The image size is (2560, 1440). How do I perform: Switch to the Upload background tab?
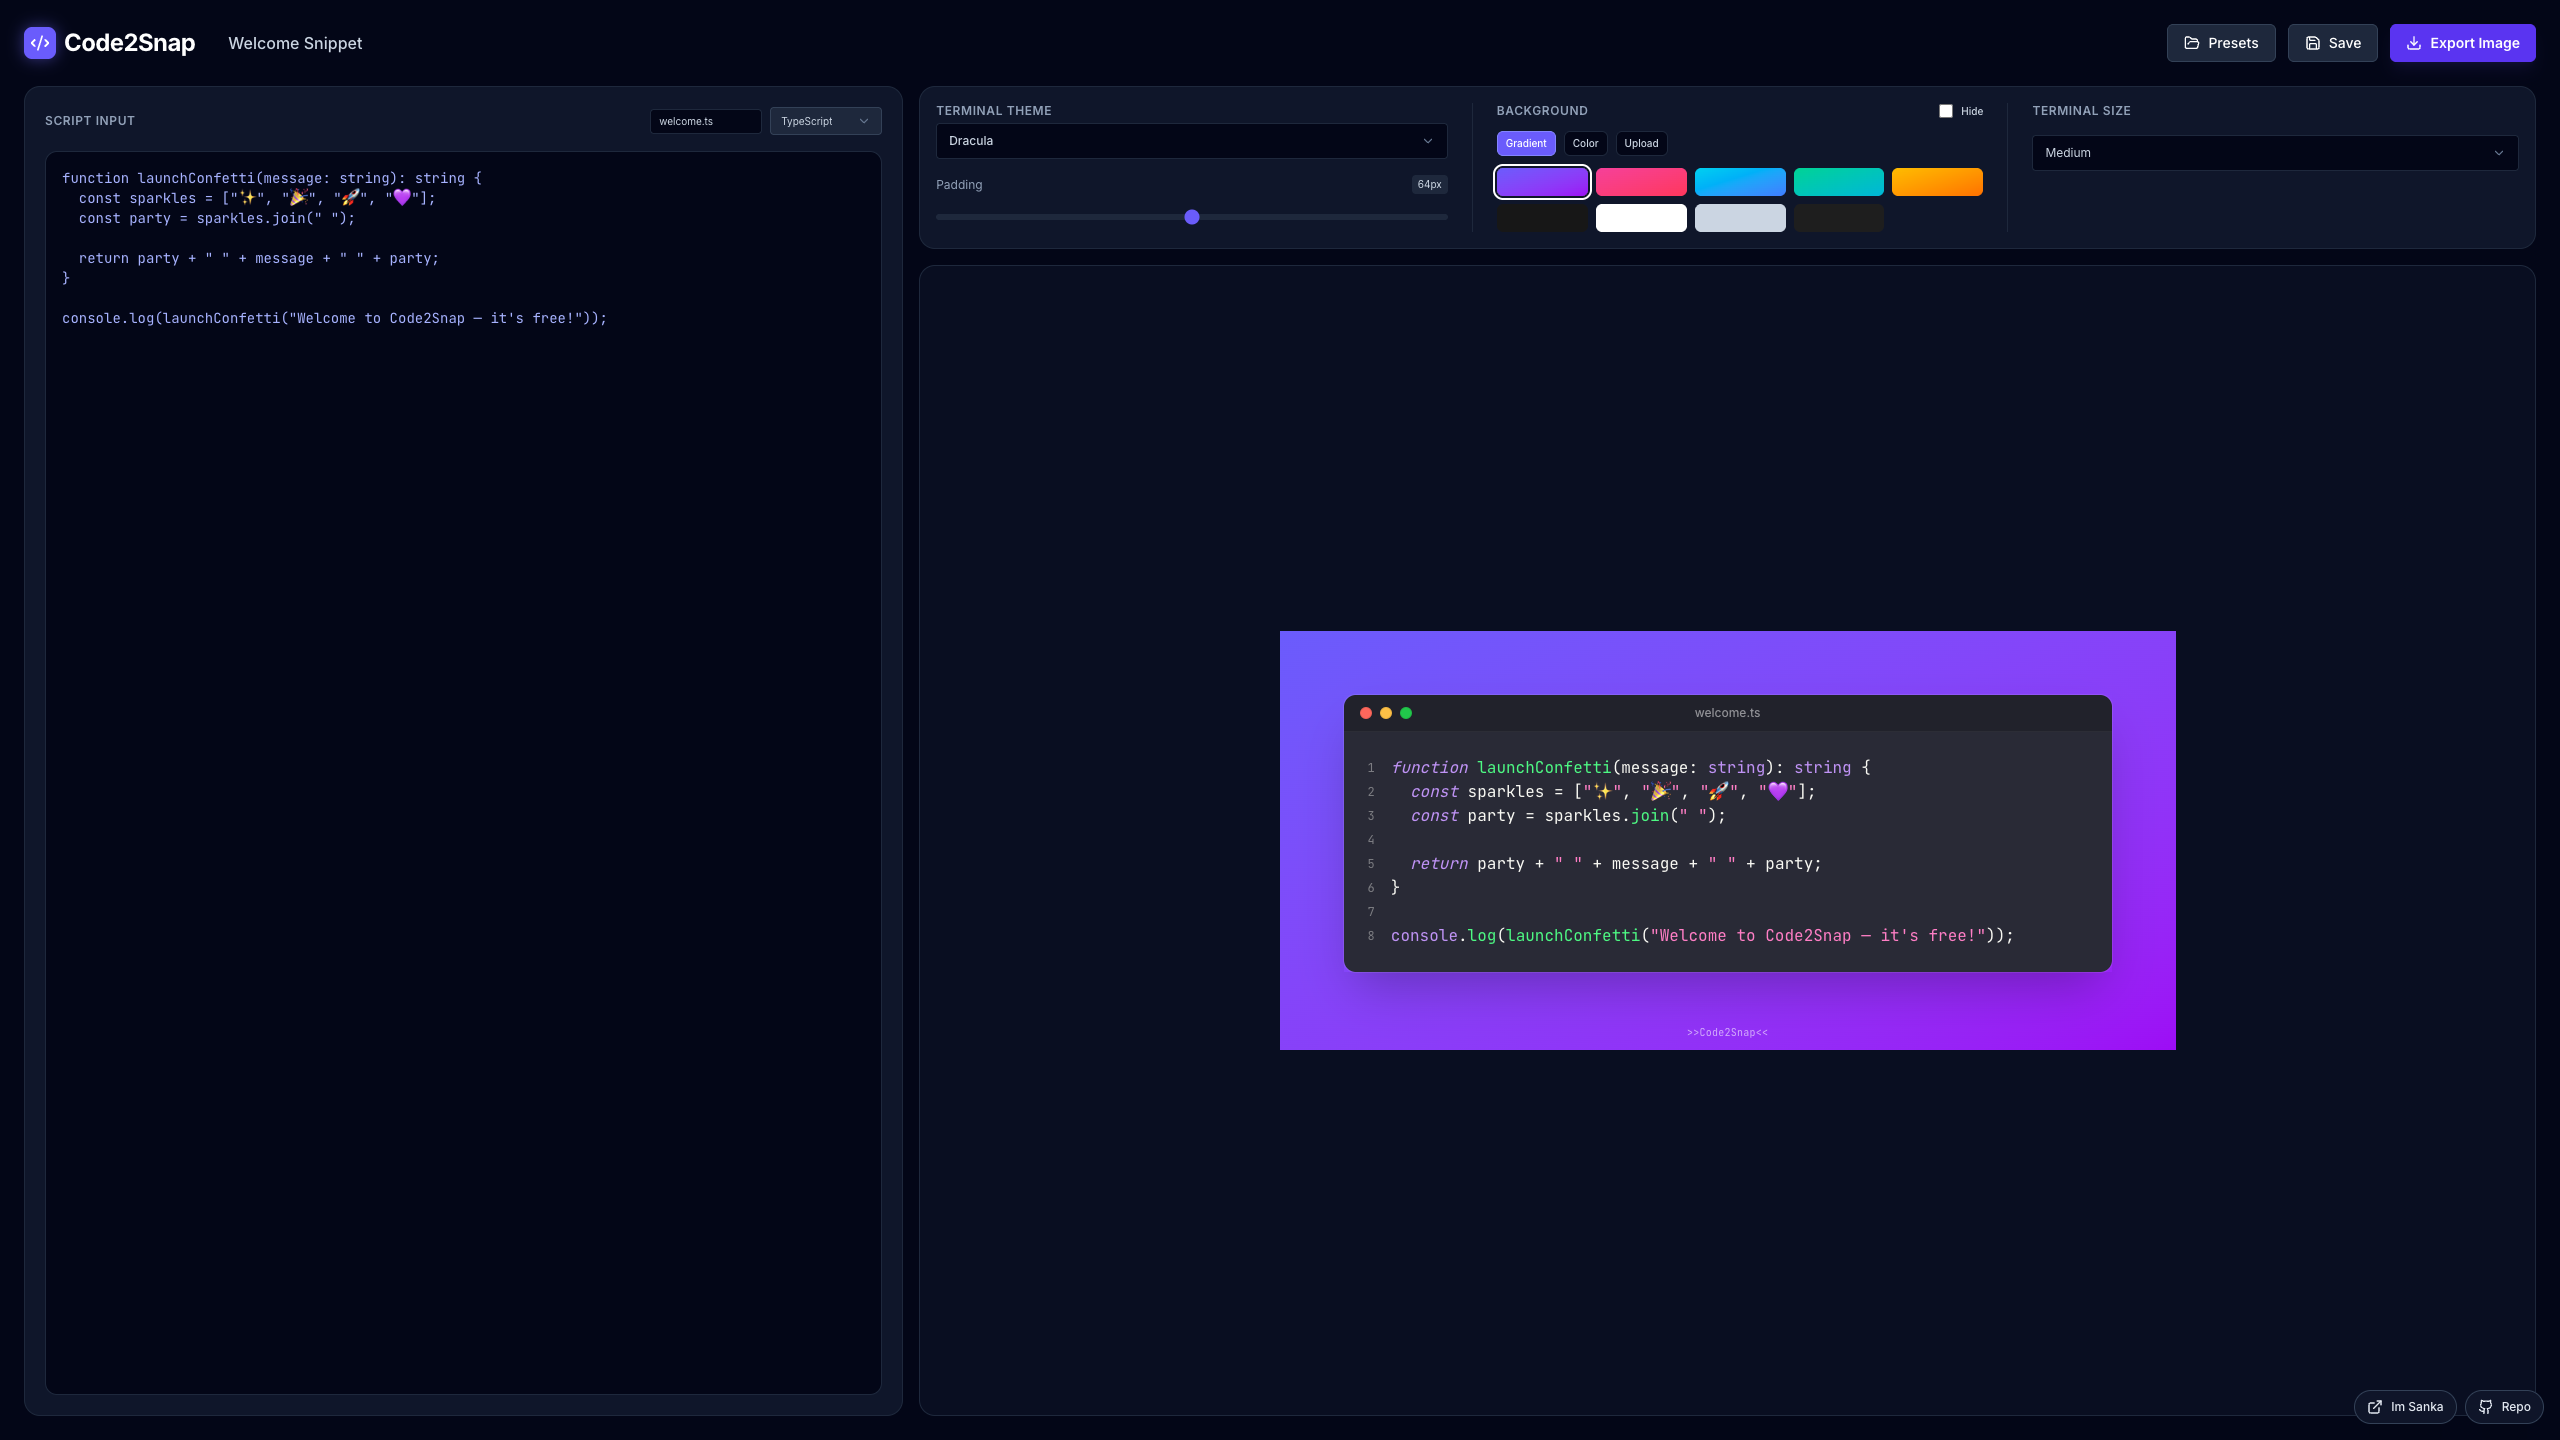coord(1641,143)
